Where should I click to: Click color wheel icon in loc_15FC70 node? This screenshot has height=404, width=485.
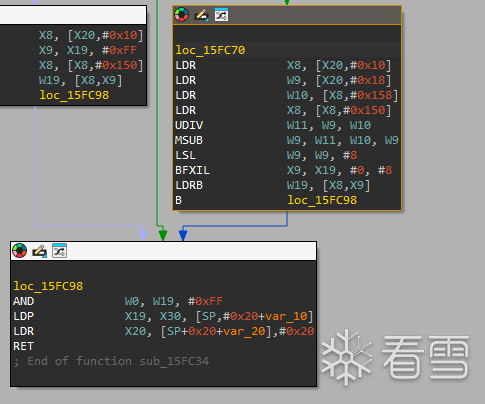[x=182, y=15]
